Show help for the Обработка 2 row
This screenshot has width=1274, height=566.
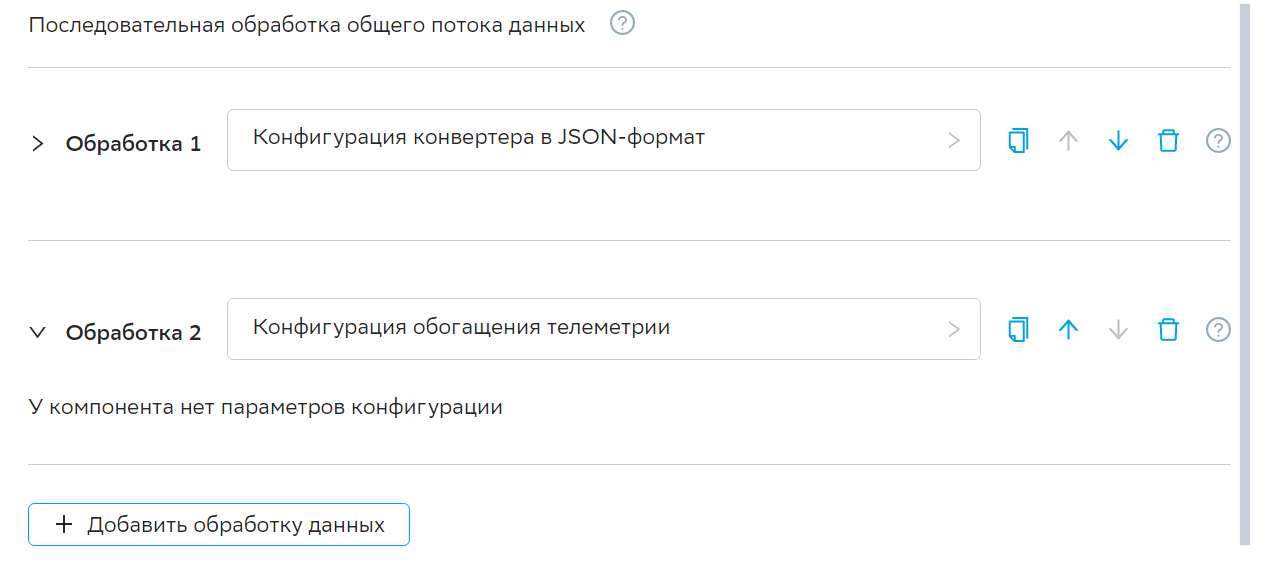coord(1217,329)
